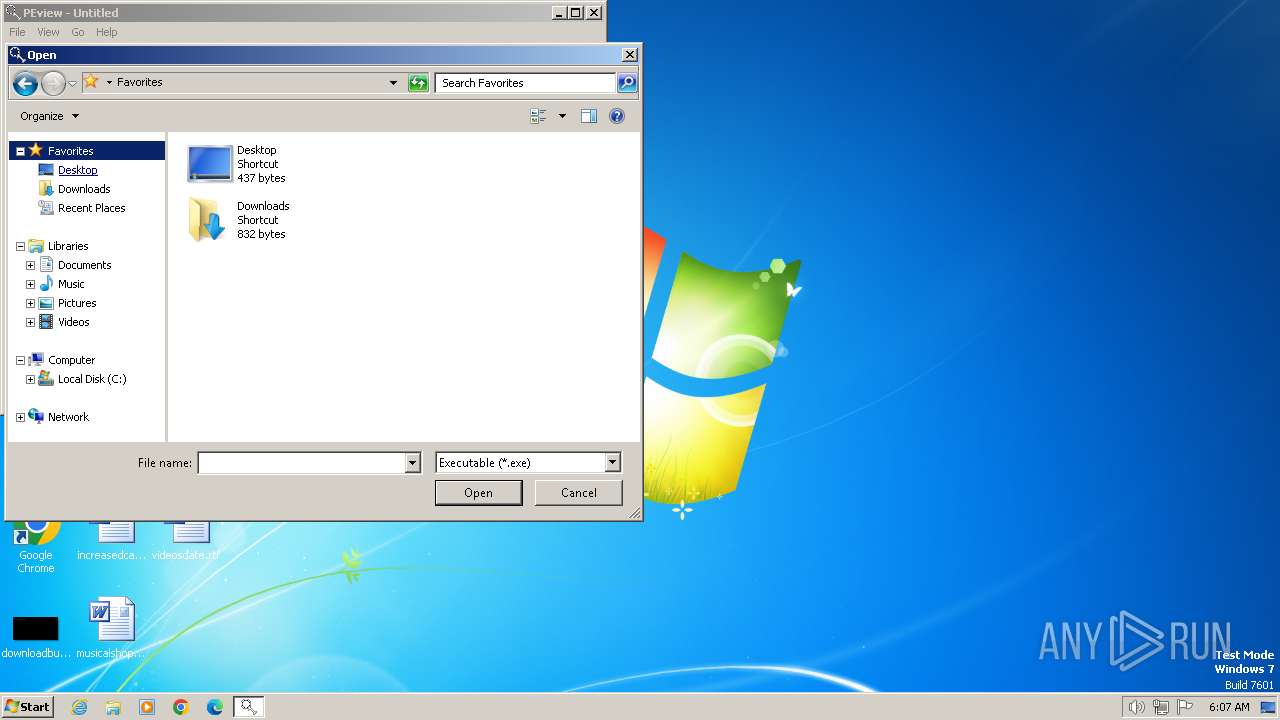Refresh the Favorites folder view
The height and width of the screenshot is (720, 1280).
[x=419, y=83]
